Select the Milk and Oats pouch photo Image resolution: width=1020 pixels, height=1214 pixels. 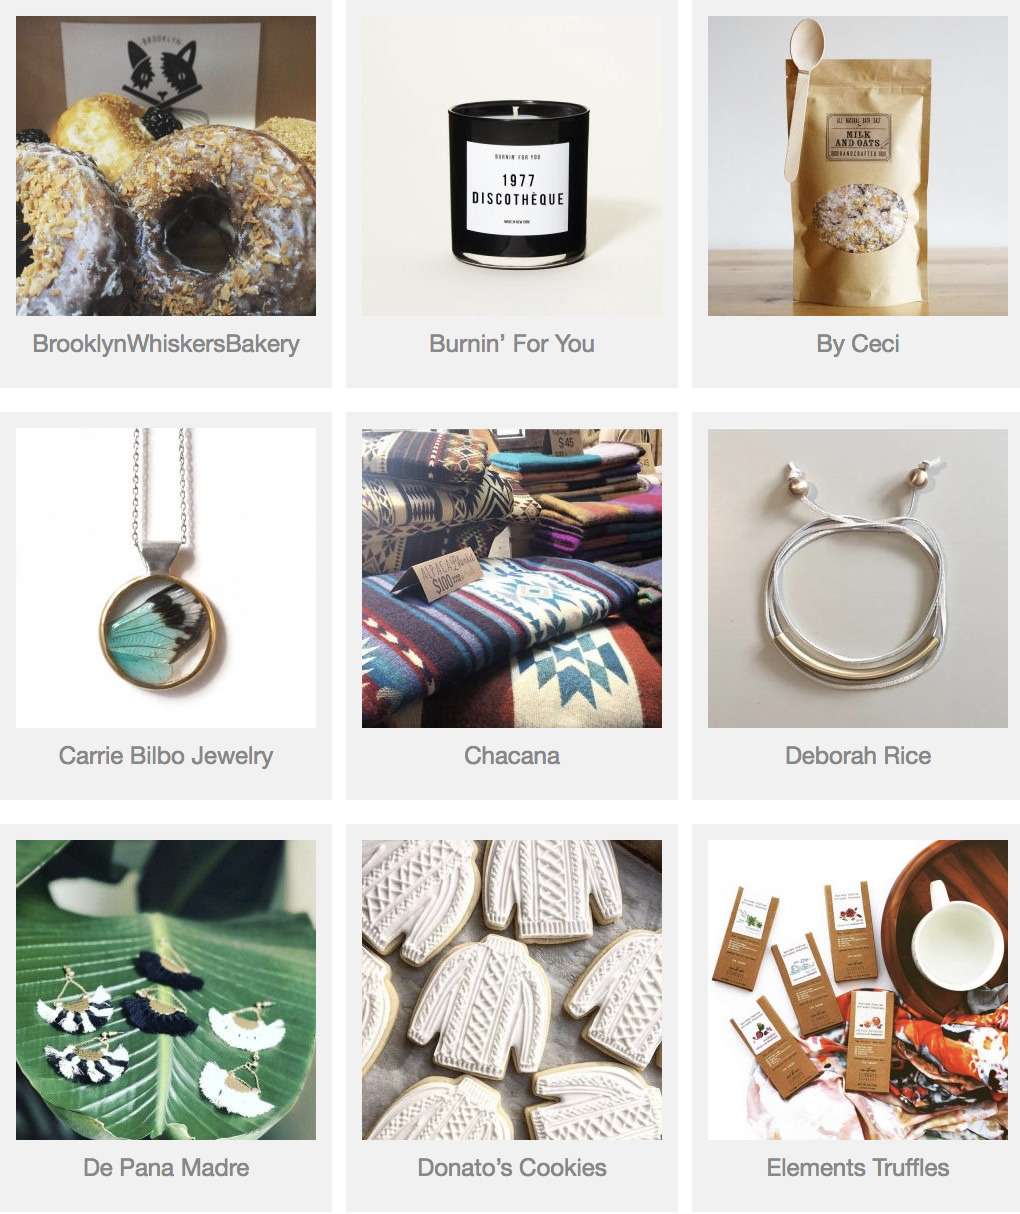pyautogui.click(x=858, y=166)
